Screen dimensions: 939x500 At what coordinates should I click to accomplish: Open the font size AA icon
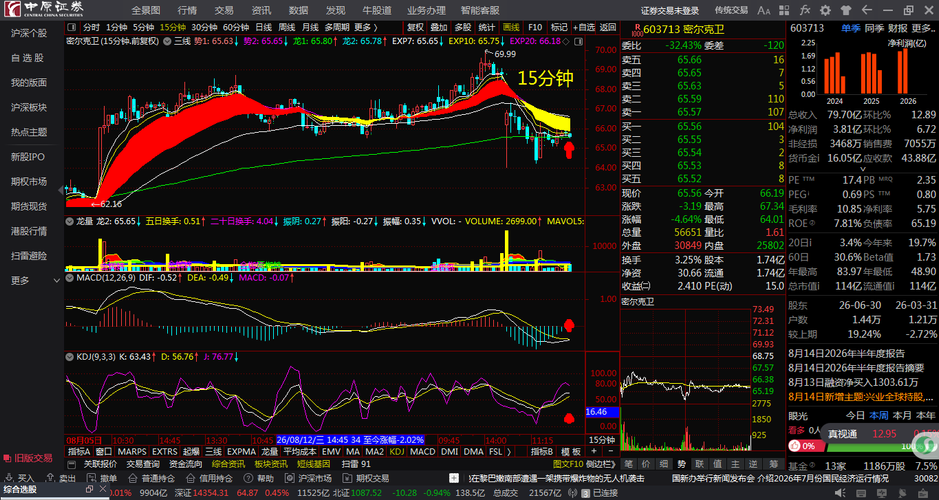764,10
